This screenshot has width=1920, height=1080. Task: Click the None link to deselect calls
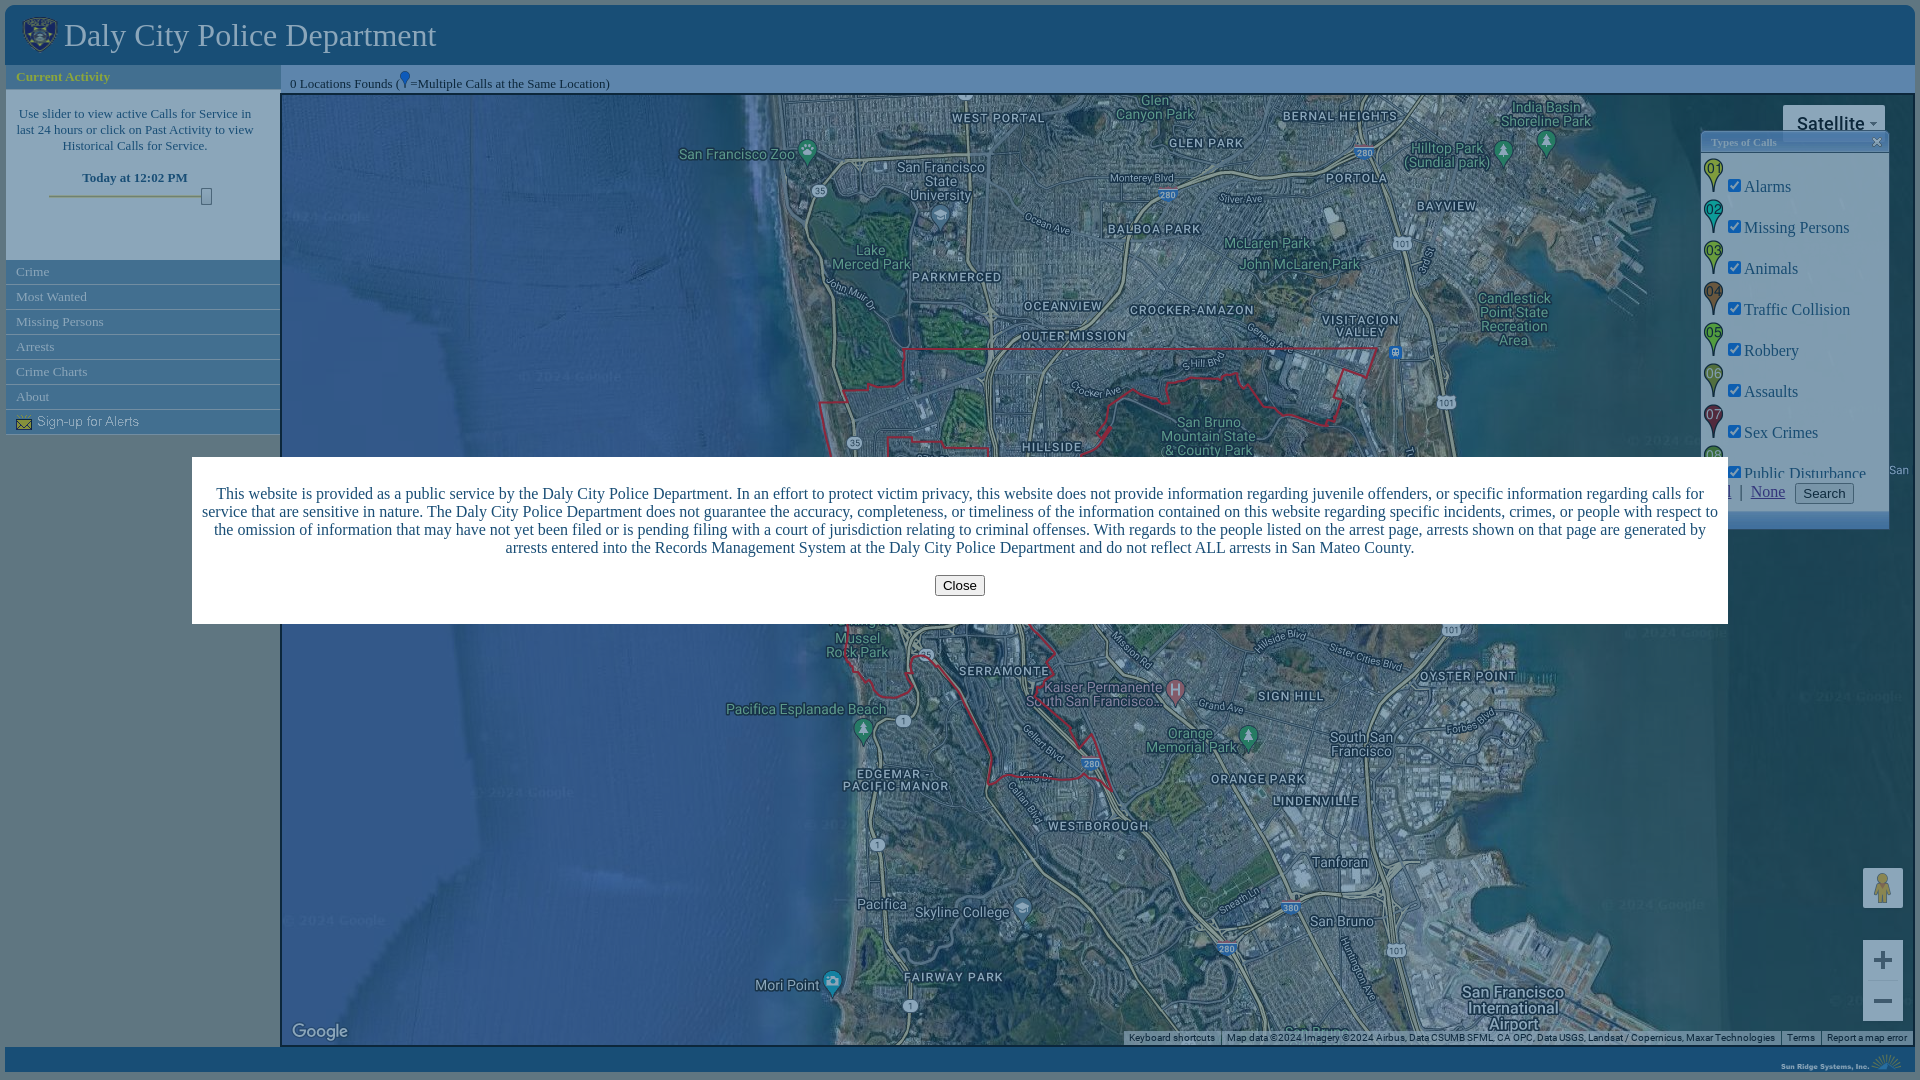[1767, 492]
